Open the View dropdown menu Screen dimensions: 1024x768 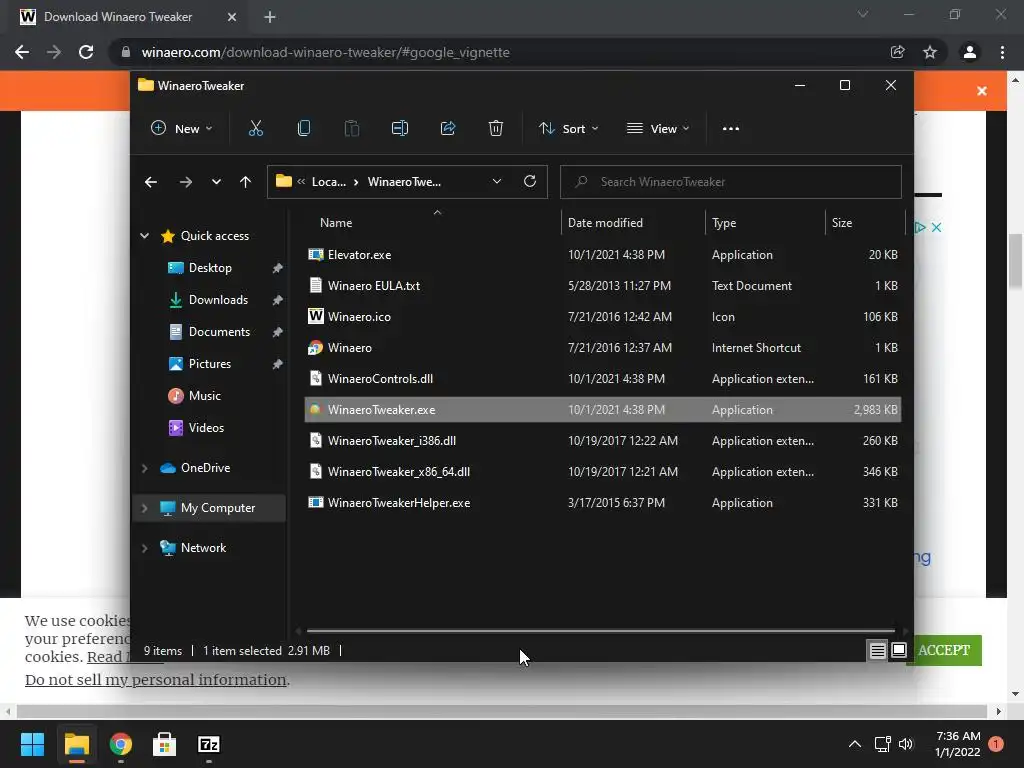[658, 129]
